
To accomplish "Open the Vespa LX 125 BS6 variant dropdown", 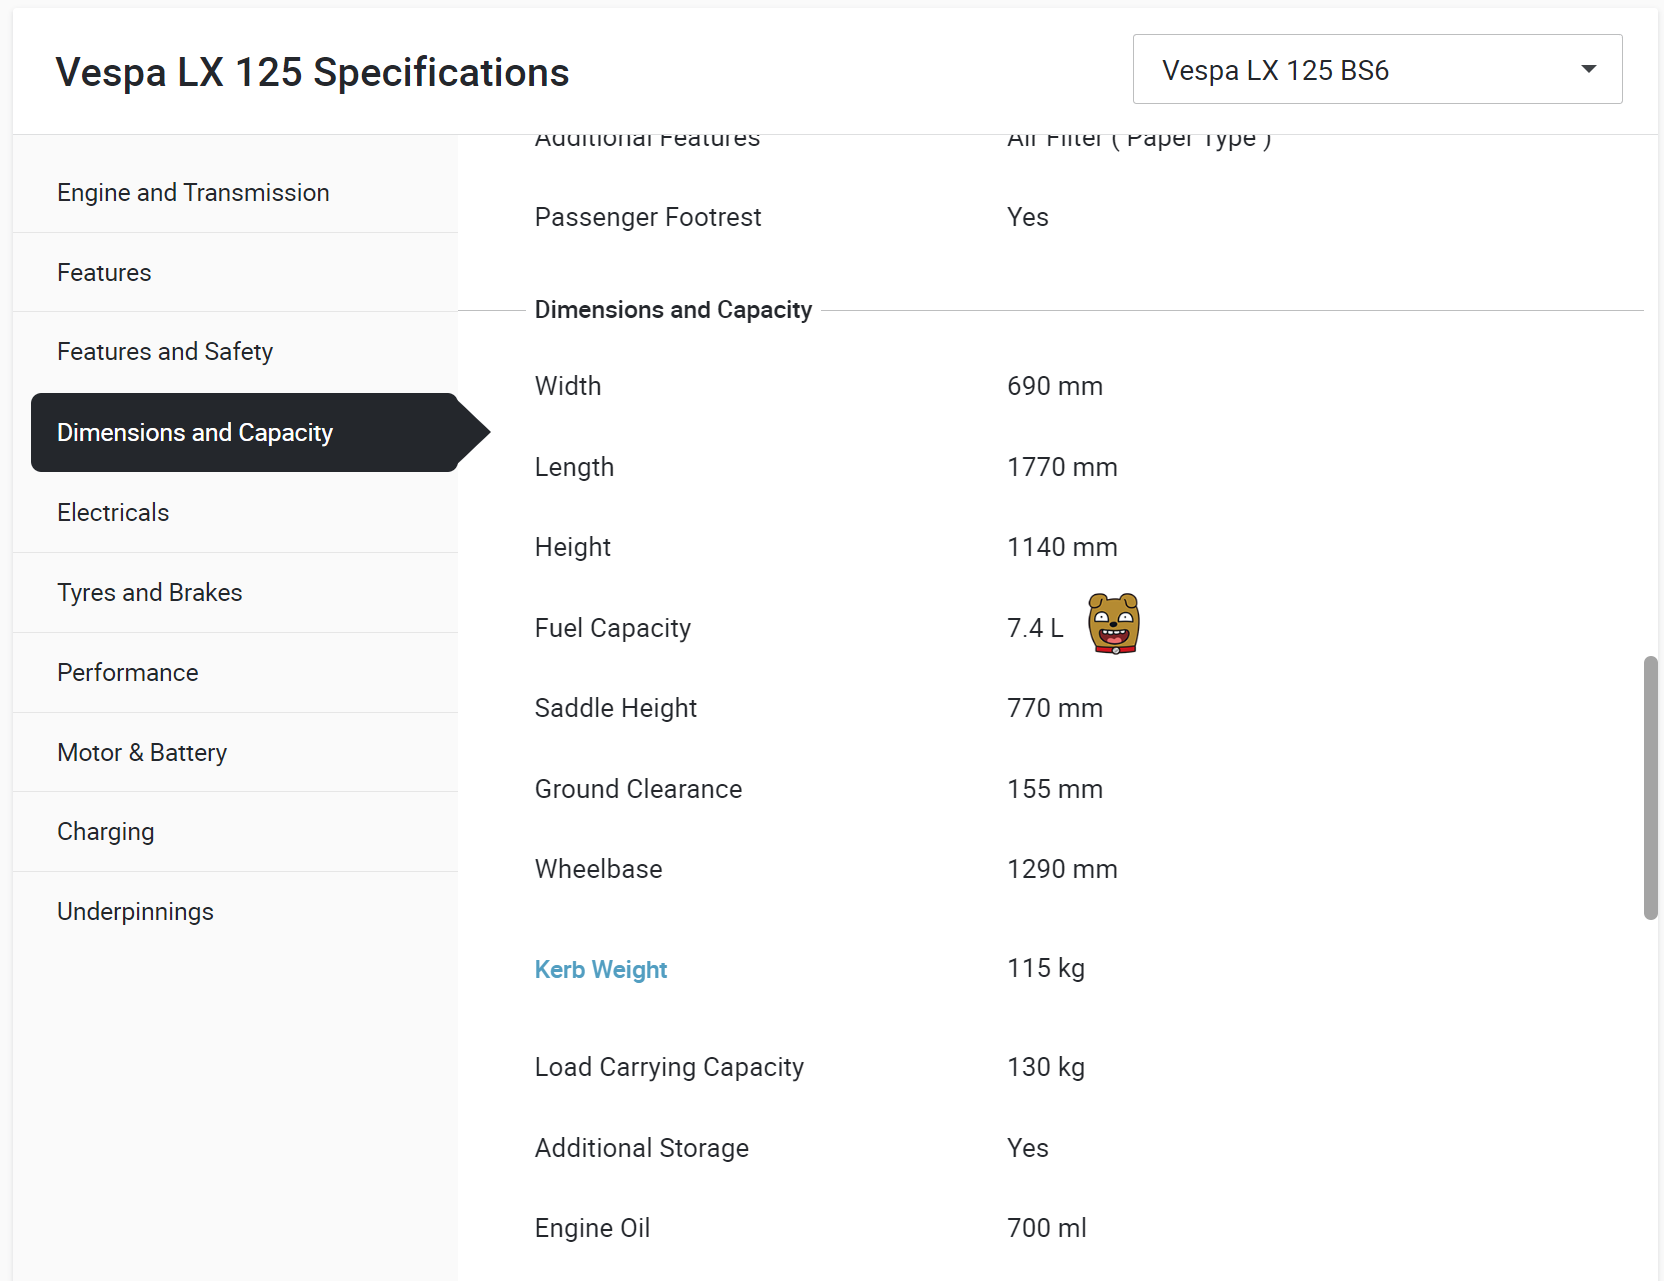I will pos(1377,69).
